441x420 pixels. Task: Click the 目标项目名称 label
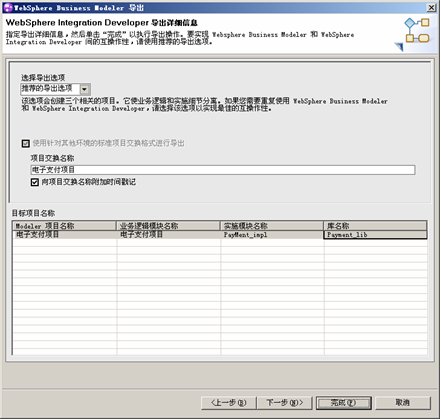[33, 213]
